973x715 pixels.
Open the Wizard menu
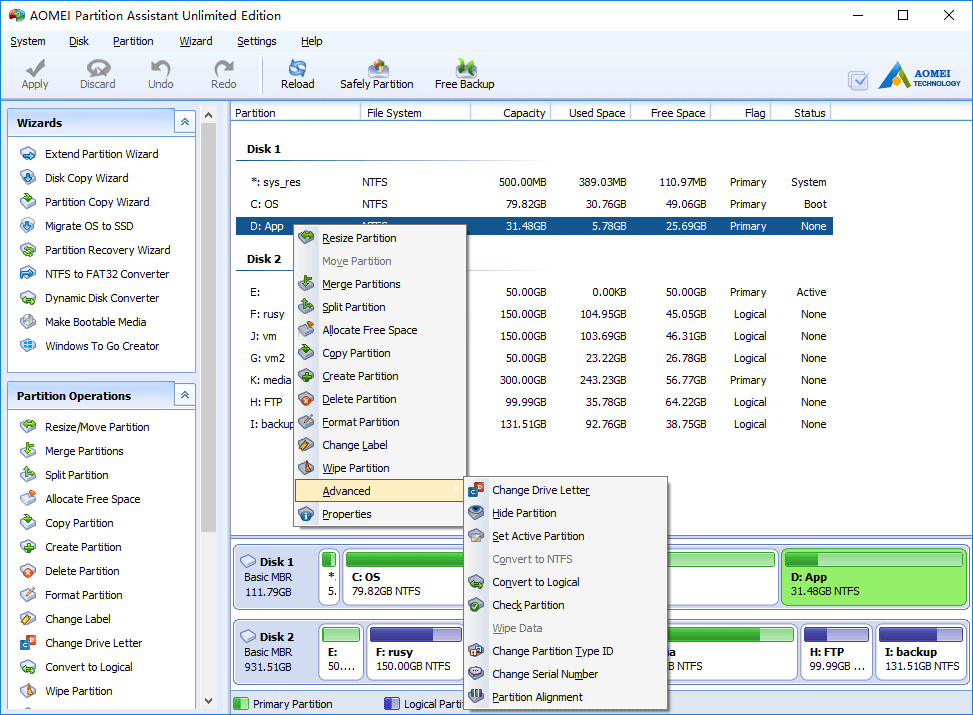[x=196, y=41]
